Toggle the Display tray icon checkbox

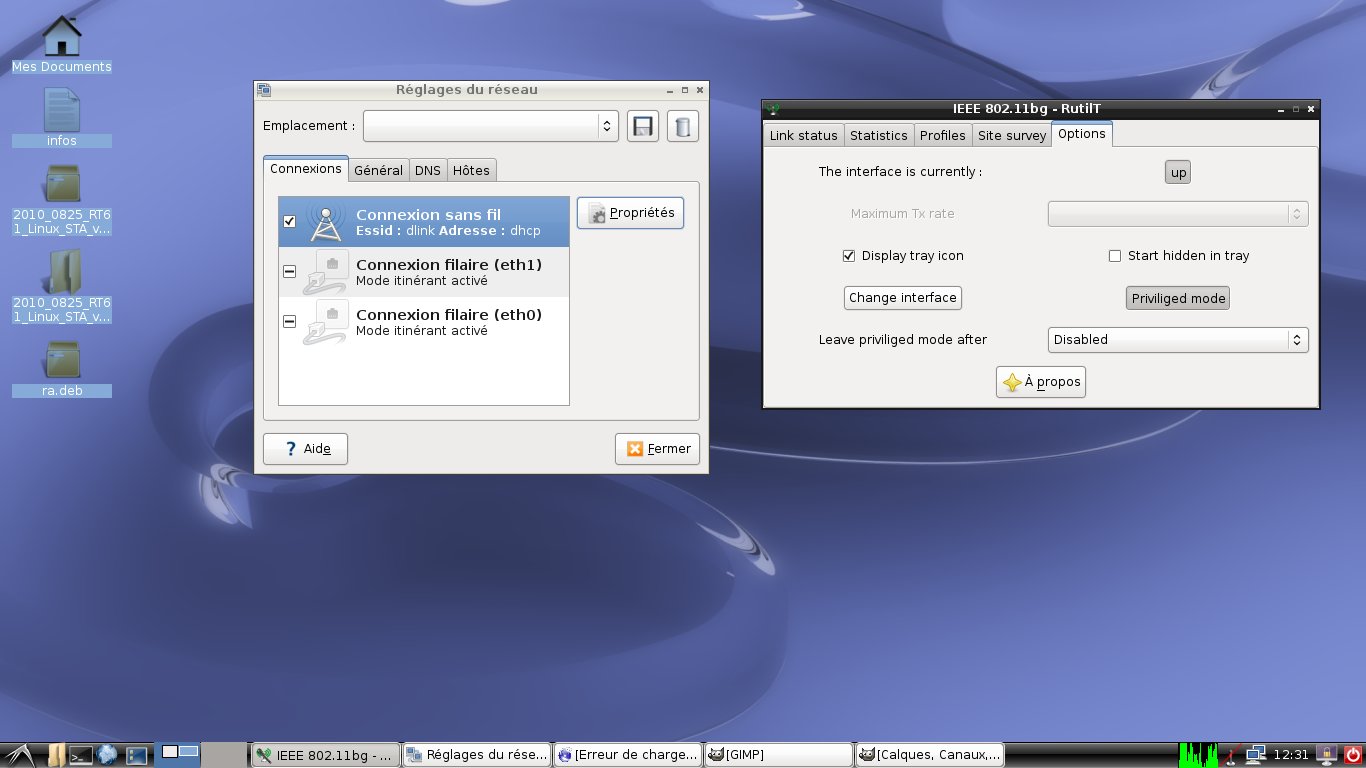coord(849,256)
